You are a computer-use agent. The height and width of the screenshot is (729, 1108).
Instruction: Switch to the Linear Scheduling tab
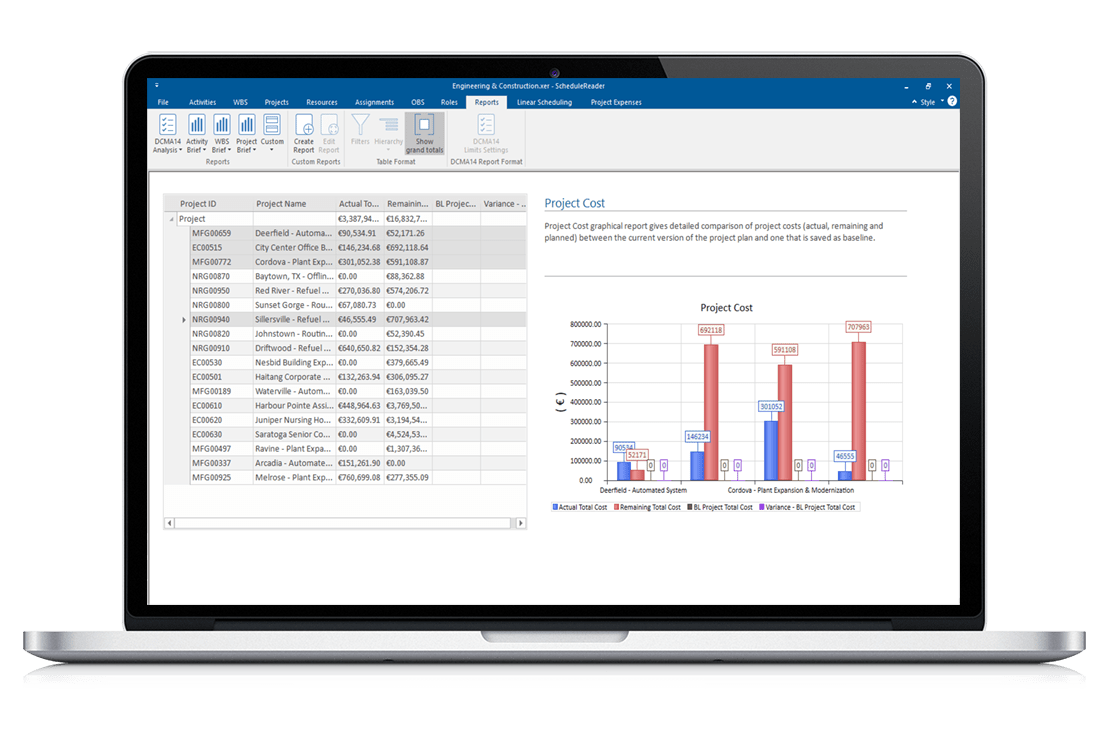pyautogui.click(x=544, y=101)
